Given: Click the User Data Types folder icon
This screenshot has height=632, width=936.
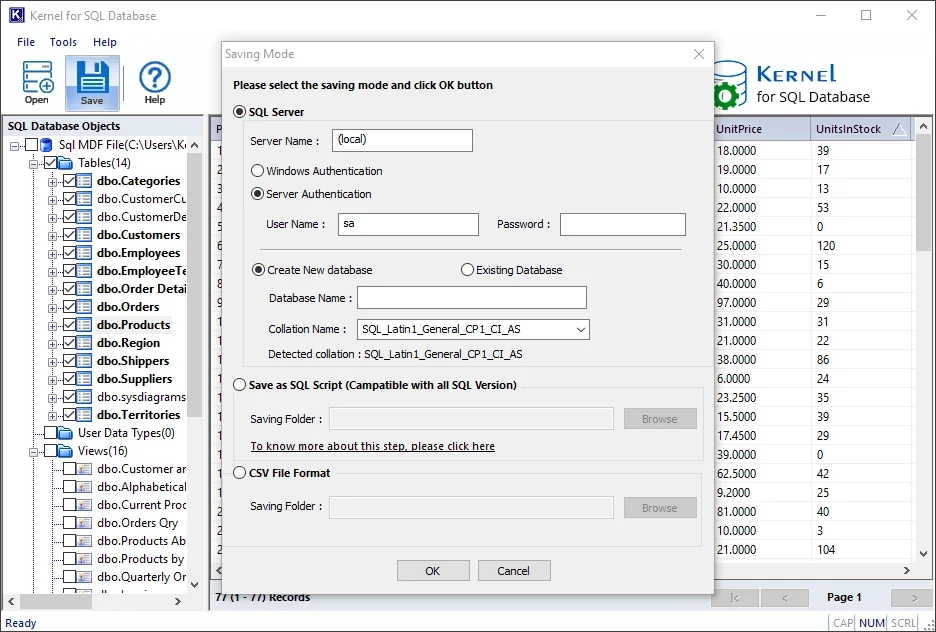Looking at the screenshot, I should (66, 433).
